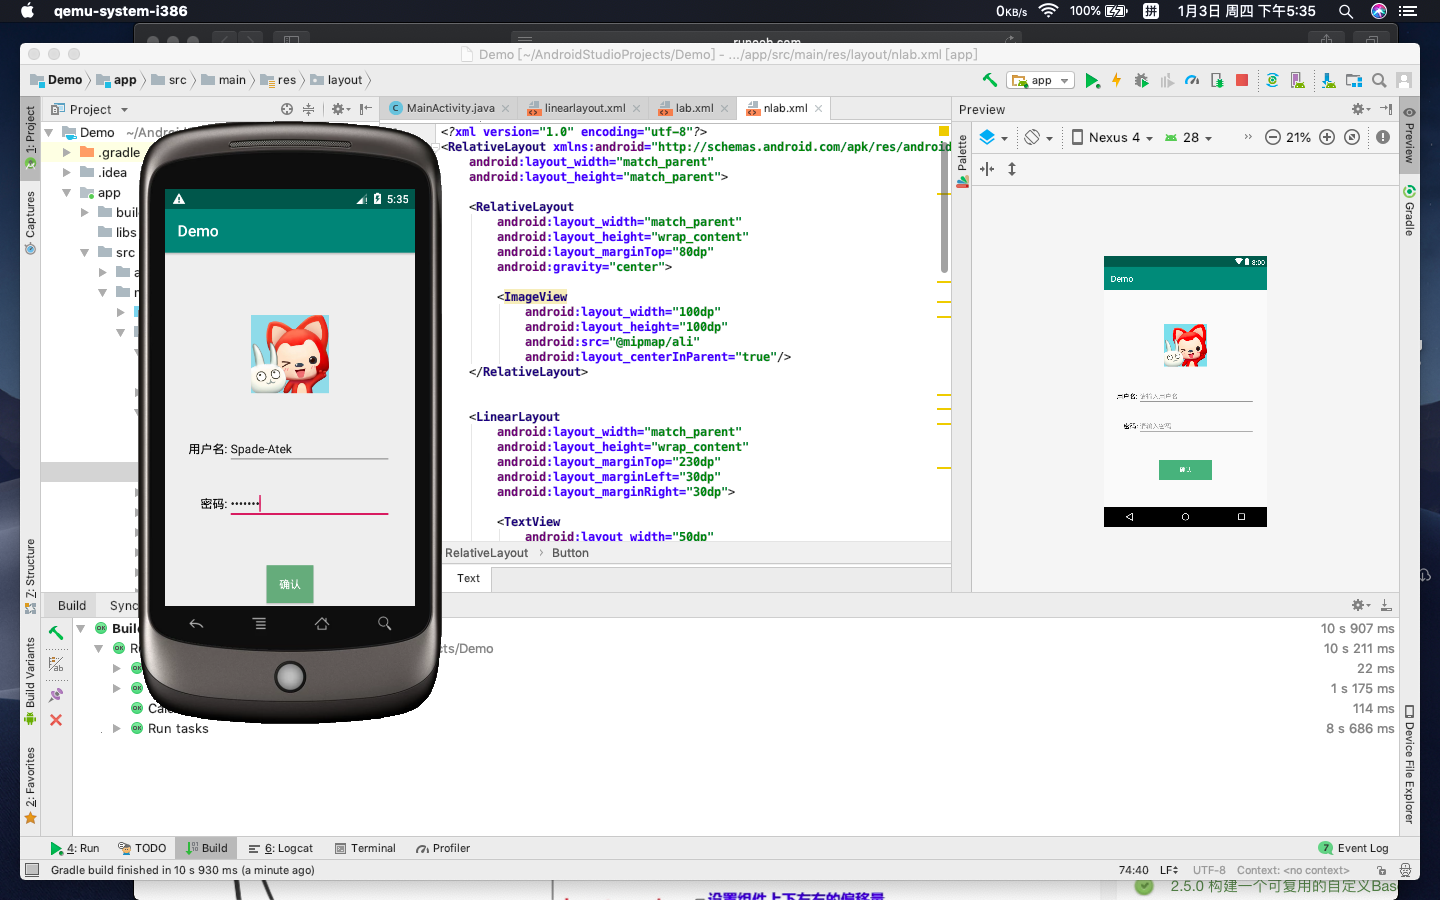The width and height of the screenshot is (1440, 900).
Task: Click the Search Everywhere magnifier in toolbar
Action: (x=1379, y=80)
